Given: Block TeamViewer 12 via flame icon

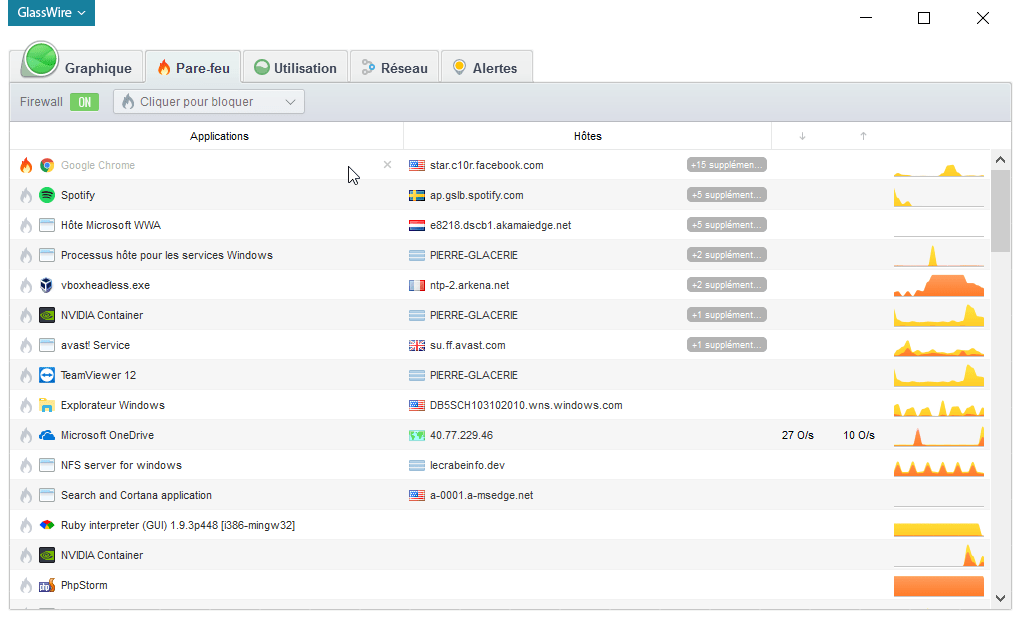Looking at the screenshot, I should pos(26,375).
